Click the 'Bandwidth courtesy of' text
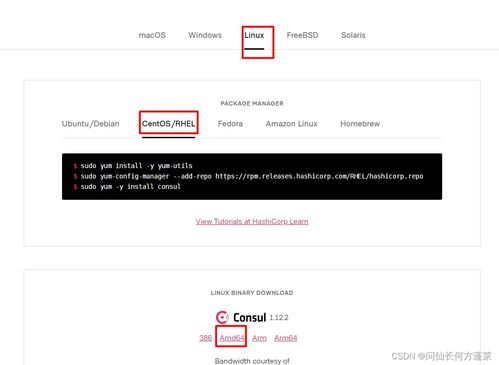The width and height of the screenshot is (499, 365). pos(252,361)
